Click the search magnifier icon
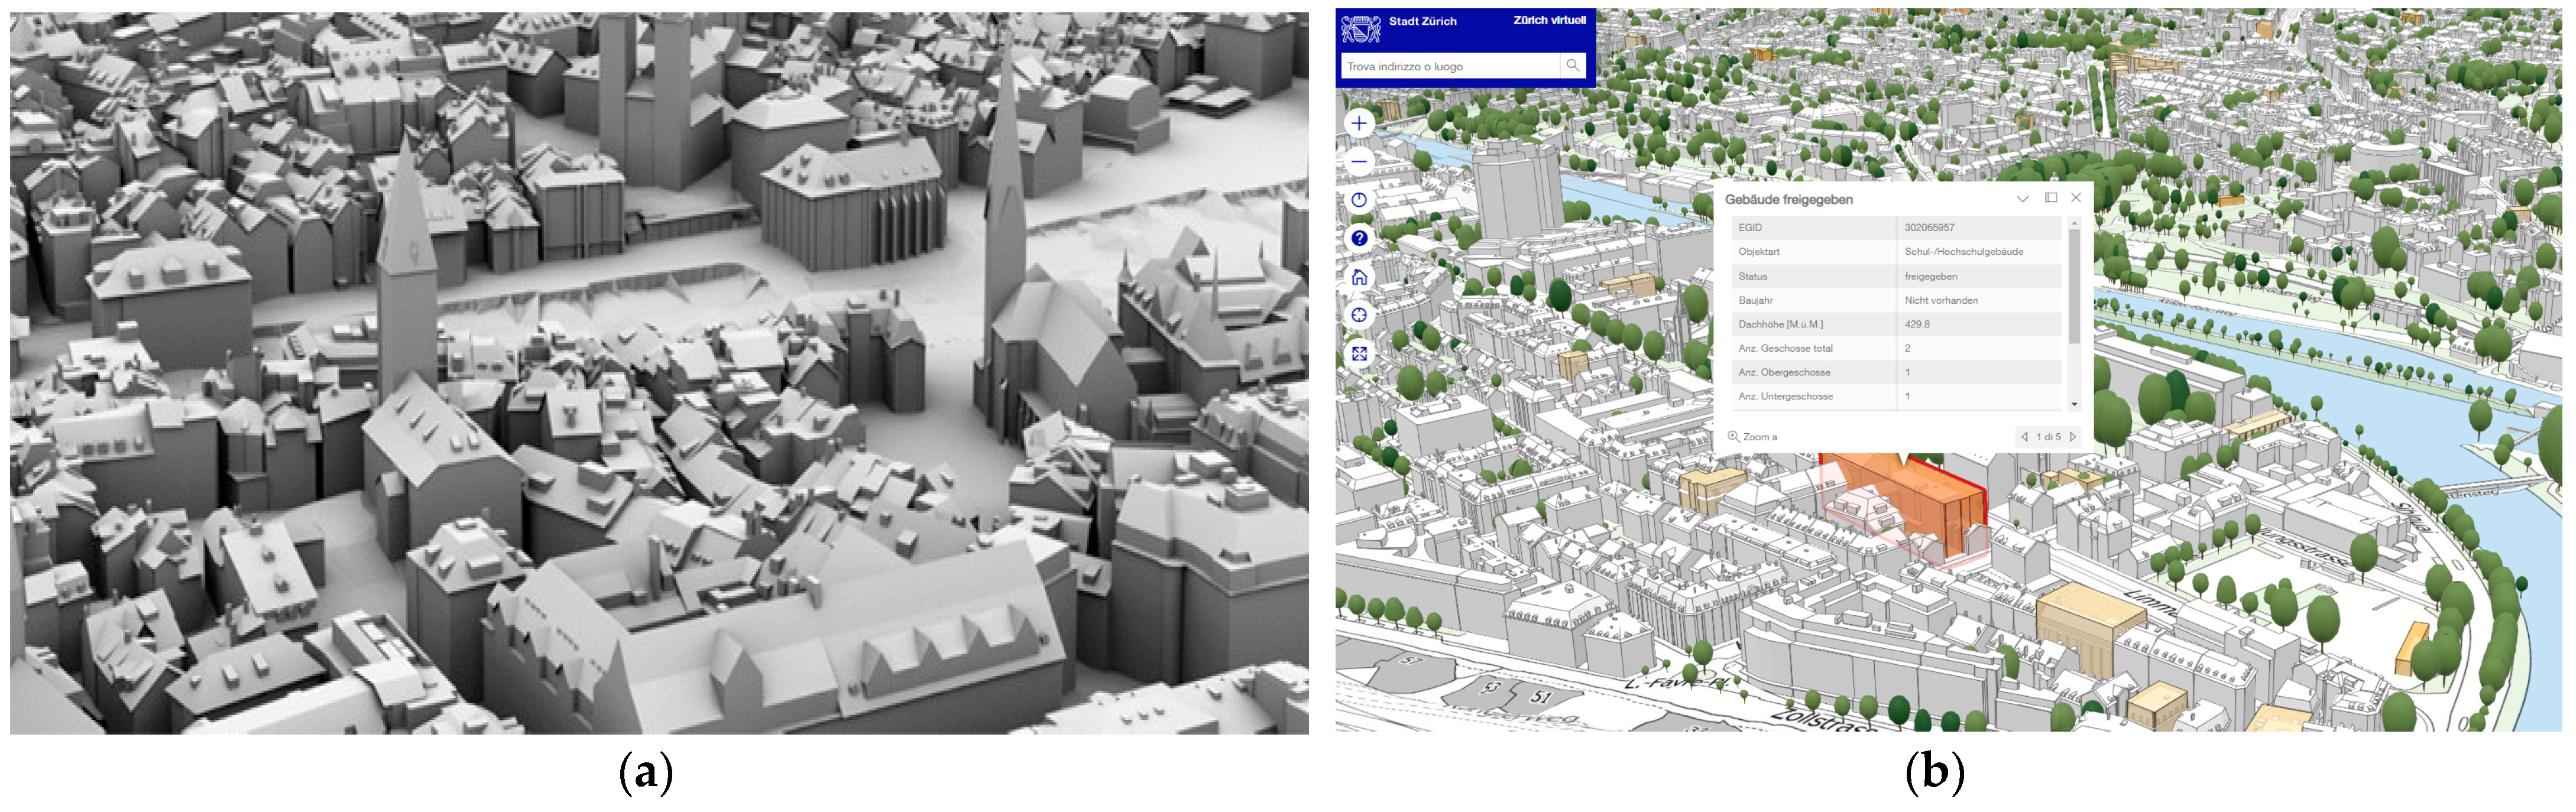Image resolution: width=2576 pixels, height=812 pixels. (1572, 66)
